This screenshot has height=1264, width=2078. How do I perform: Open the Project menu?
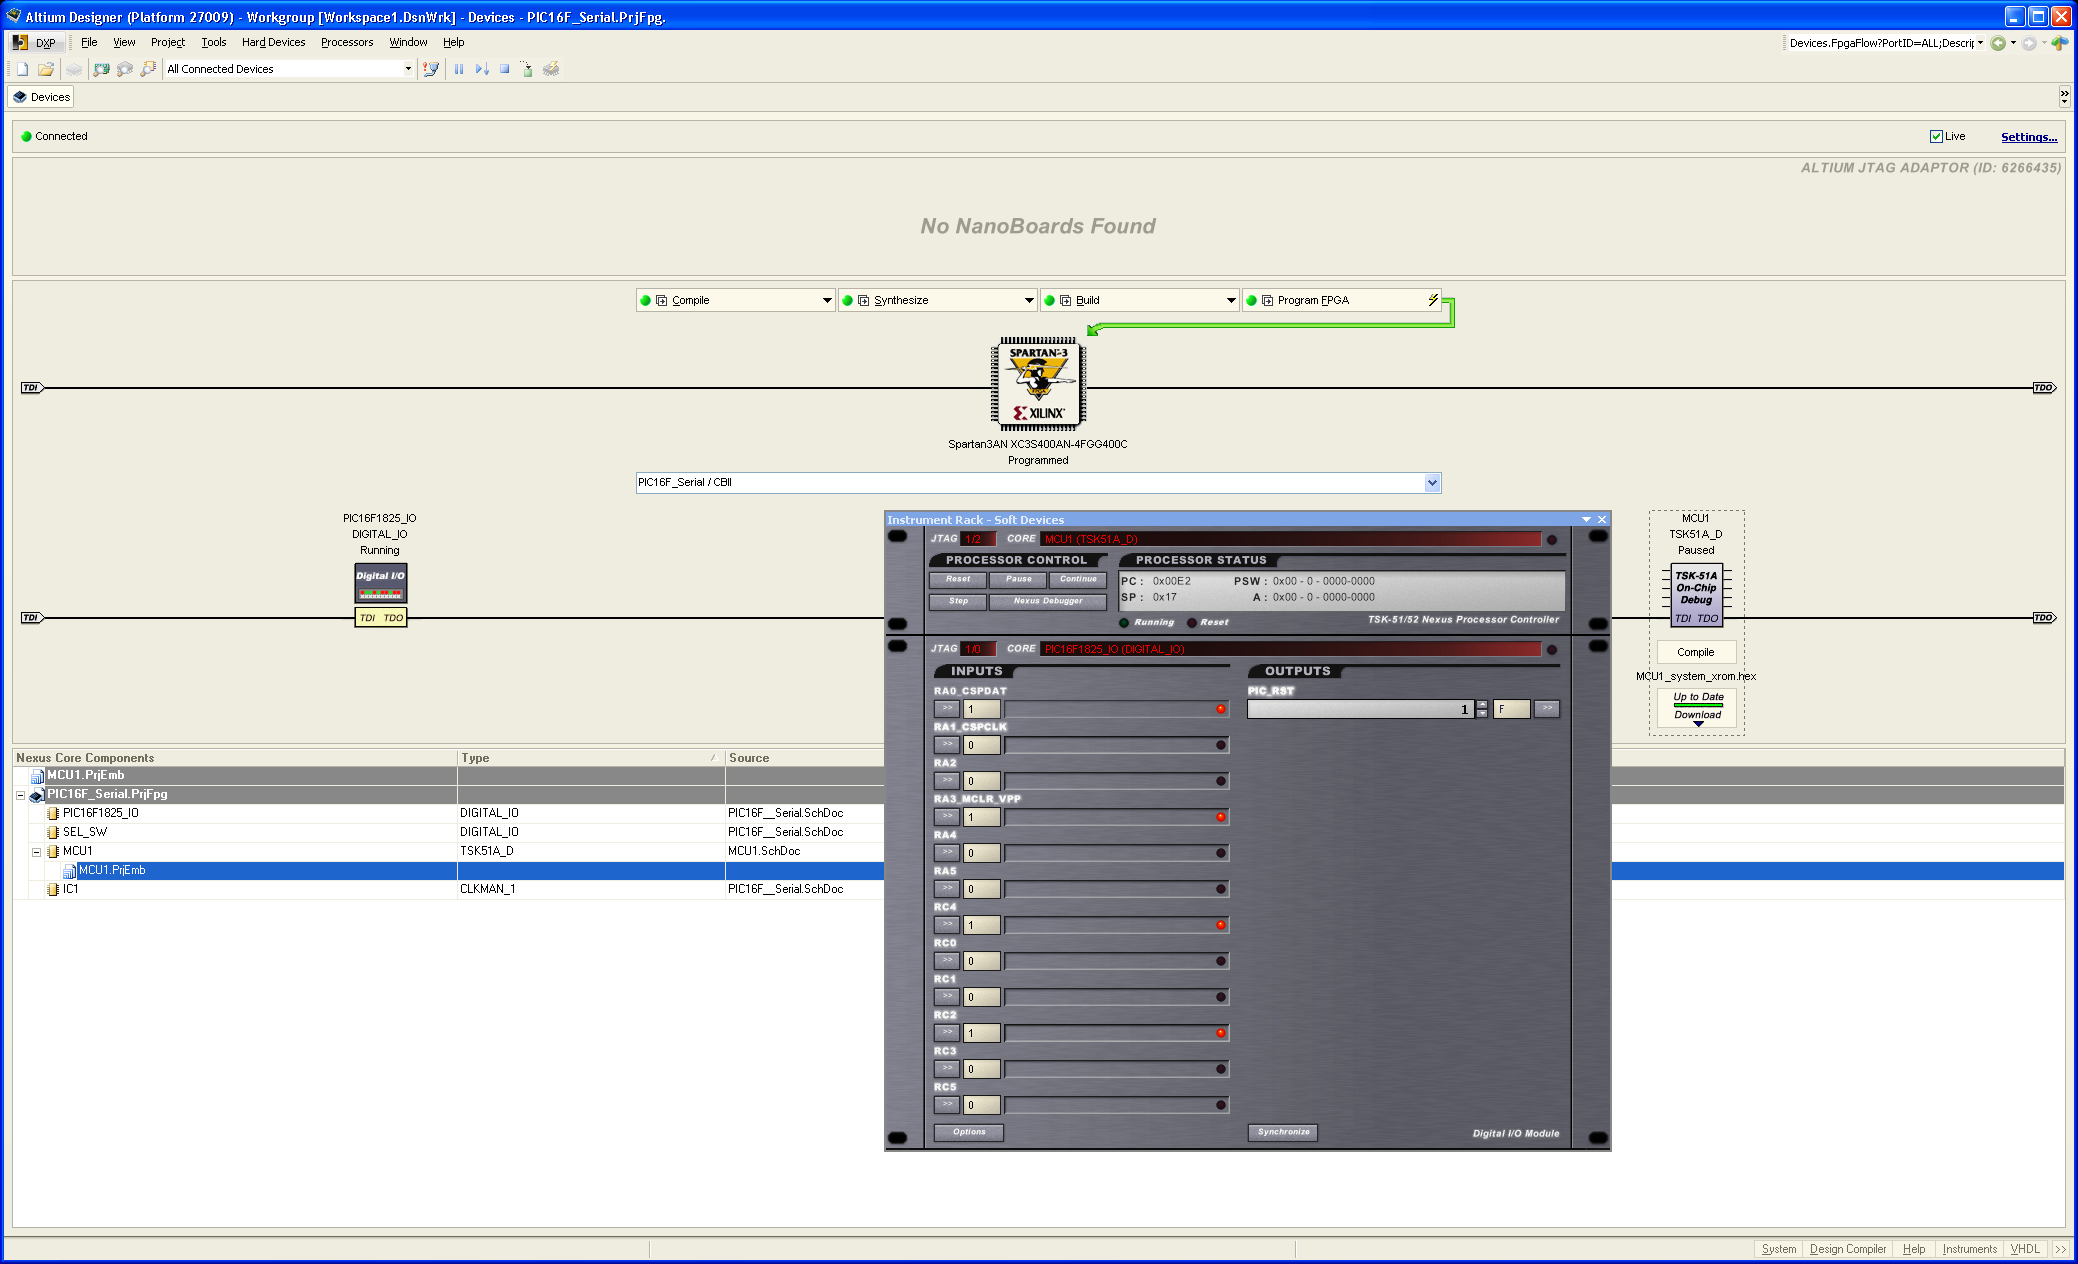[x=168, y=42]
